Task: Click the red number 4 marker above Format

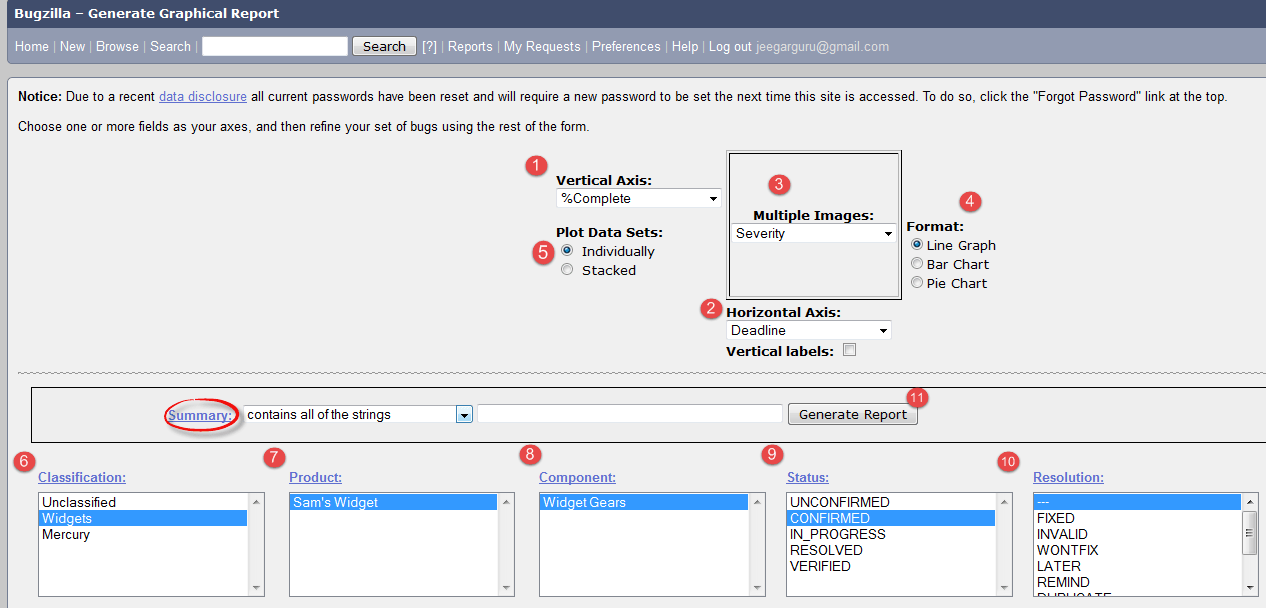Action: pyautogui.click(x=969, y=201)
